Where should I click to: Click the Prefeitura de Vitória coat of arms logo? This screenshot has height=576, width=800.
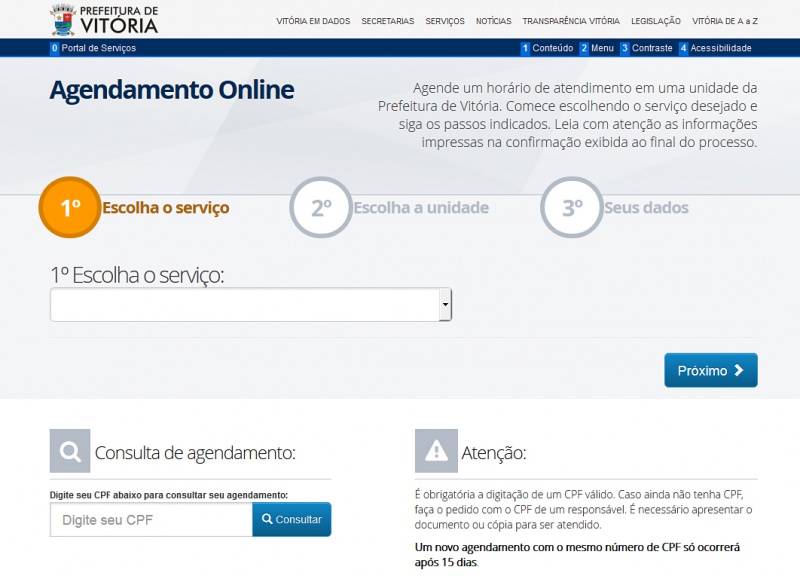(x=63, y=20)
